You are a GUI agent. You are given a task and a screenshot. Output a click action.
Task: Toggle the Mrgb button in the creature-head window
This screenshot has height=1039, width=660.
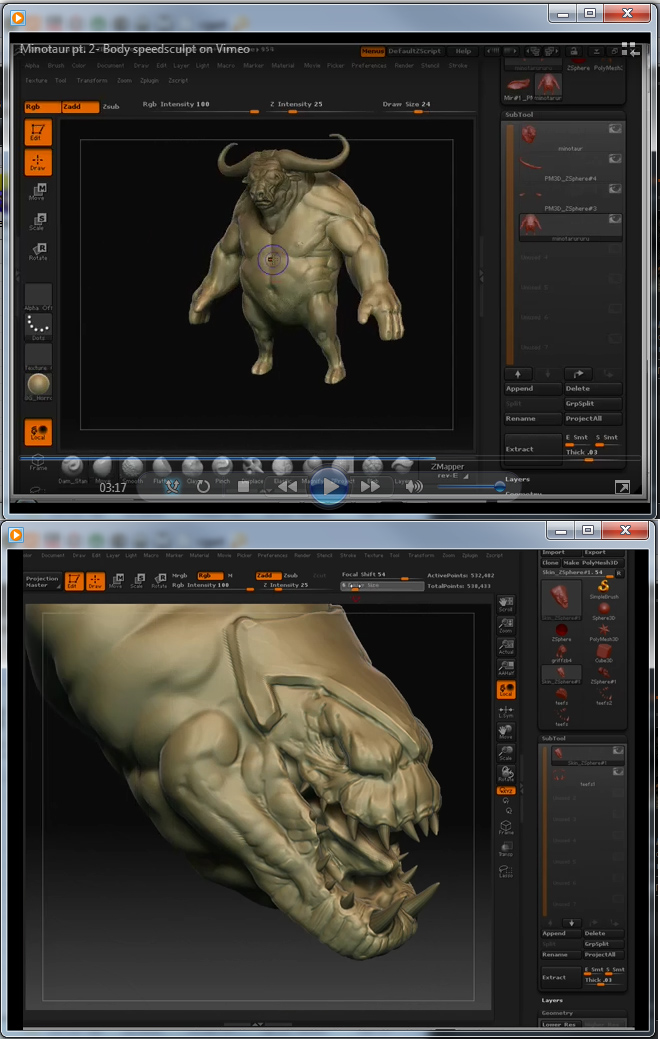[180, 576]
